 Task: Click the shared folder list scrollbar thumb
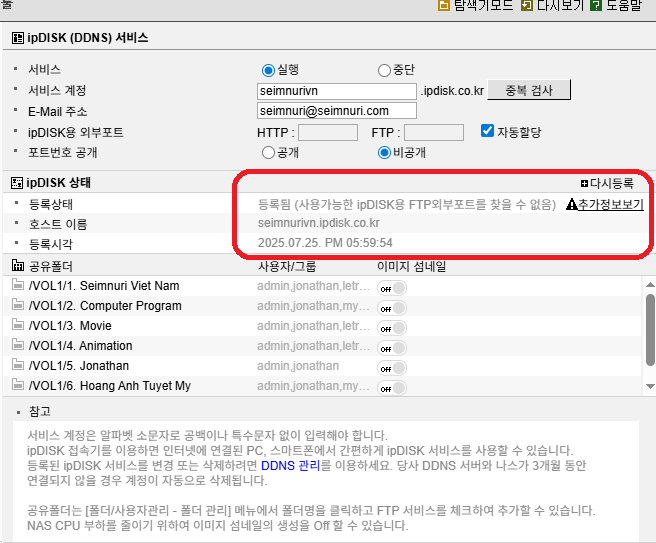[650, 330]
